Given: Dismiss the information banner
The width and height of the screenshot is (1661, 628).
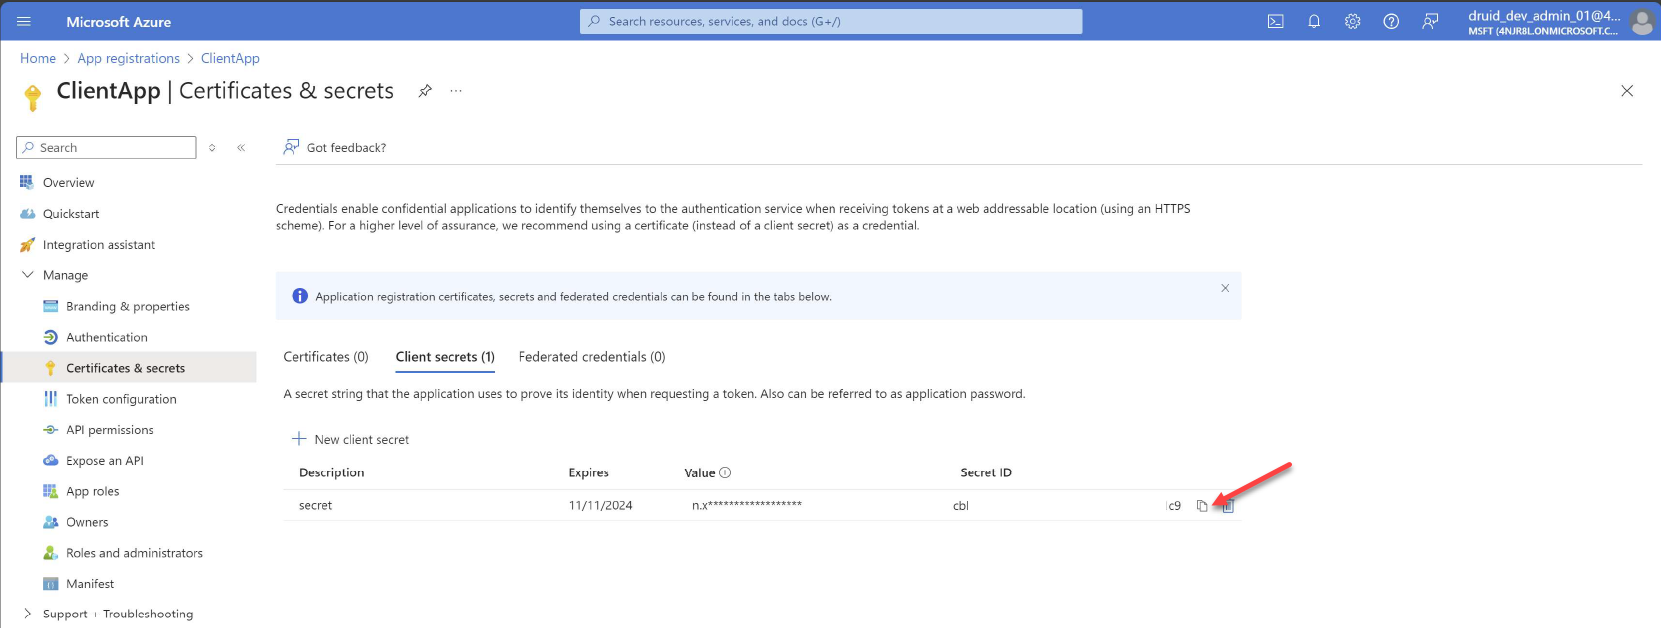Looking at the screenshot, I should tap(1225, 288).
